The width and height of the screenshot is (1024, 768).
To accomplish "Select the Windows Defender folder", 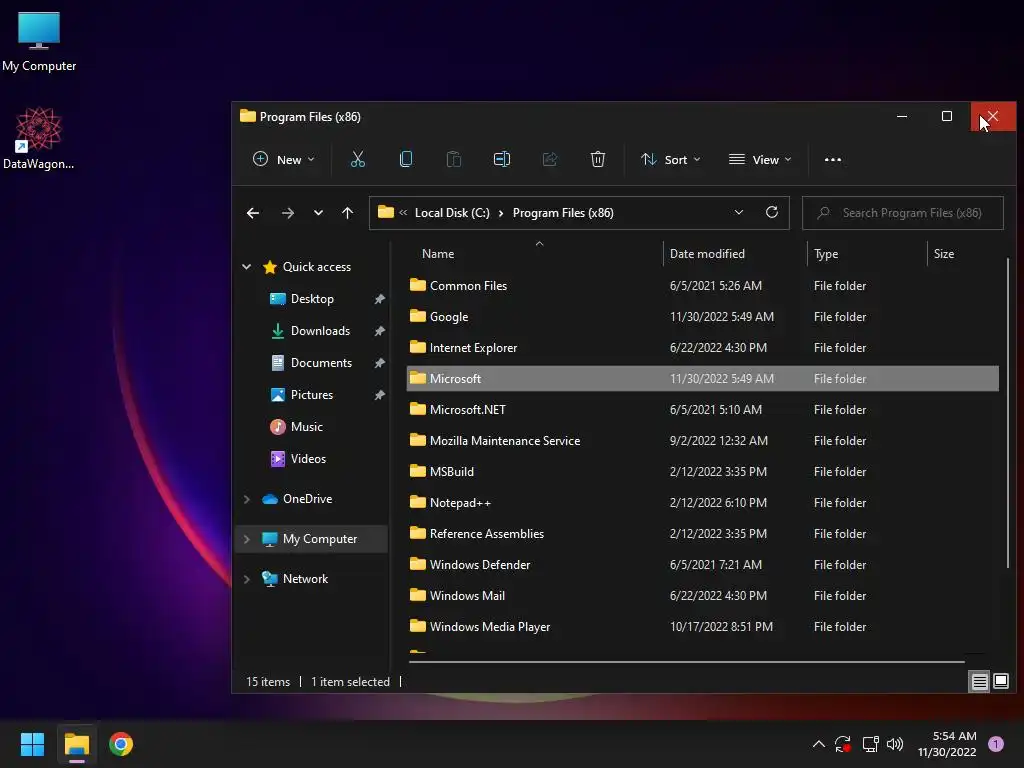I will pos(702,565).
